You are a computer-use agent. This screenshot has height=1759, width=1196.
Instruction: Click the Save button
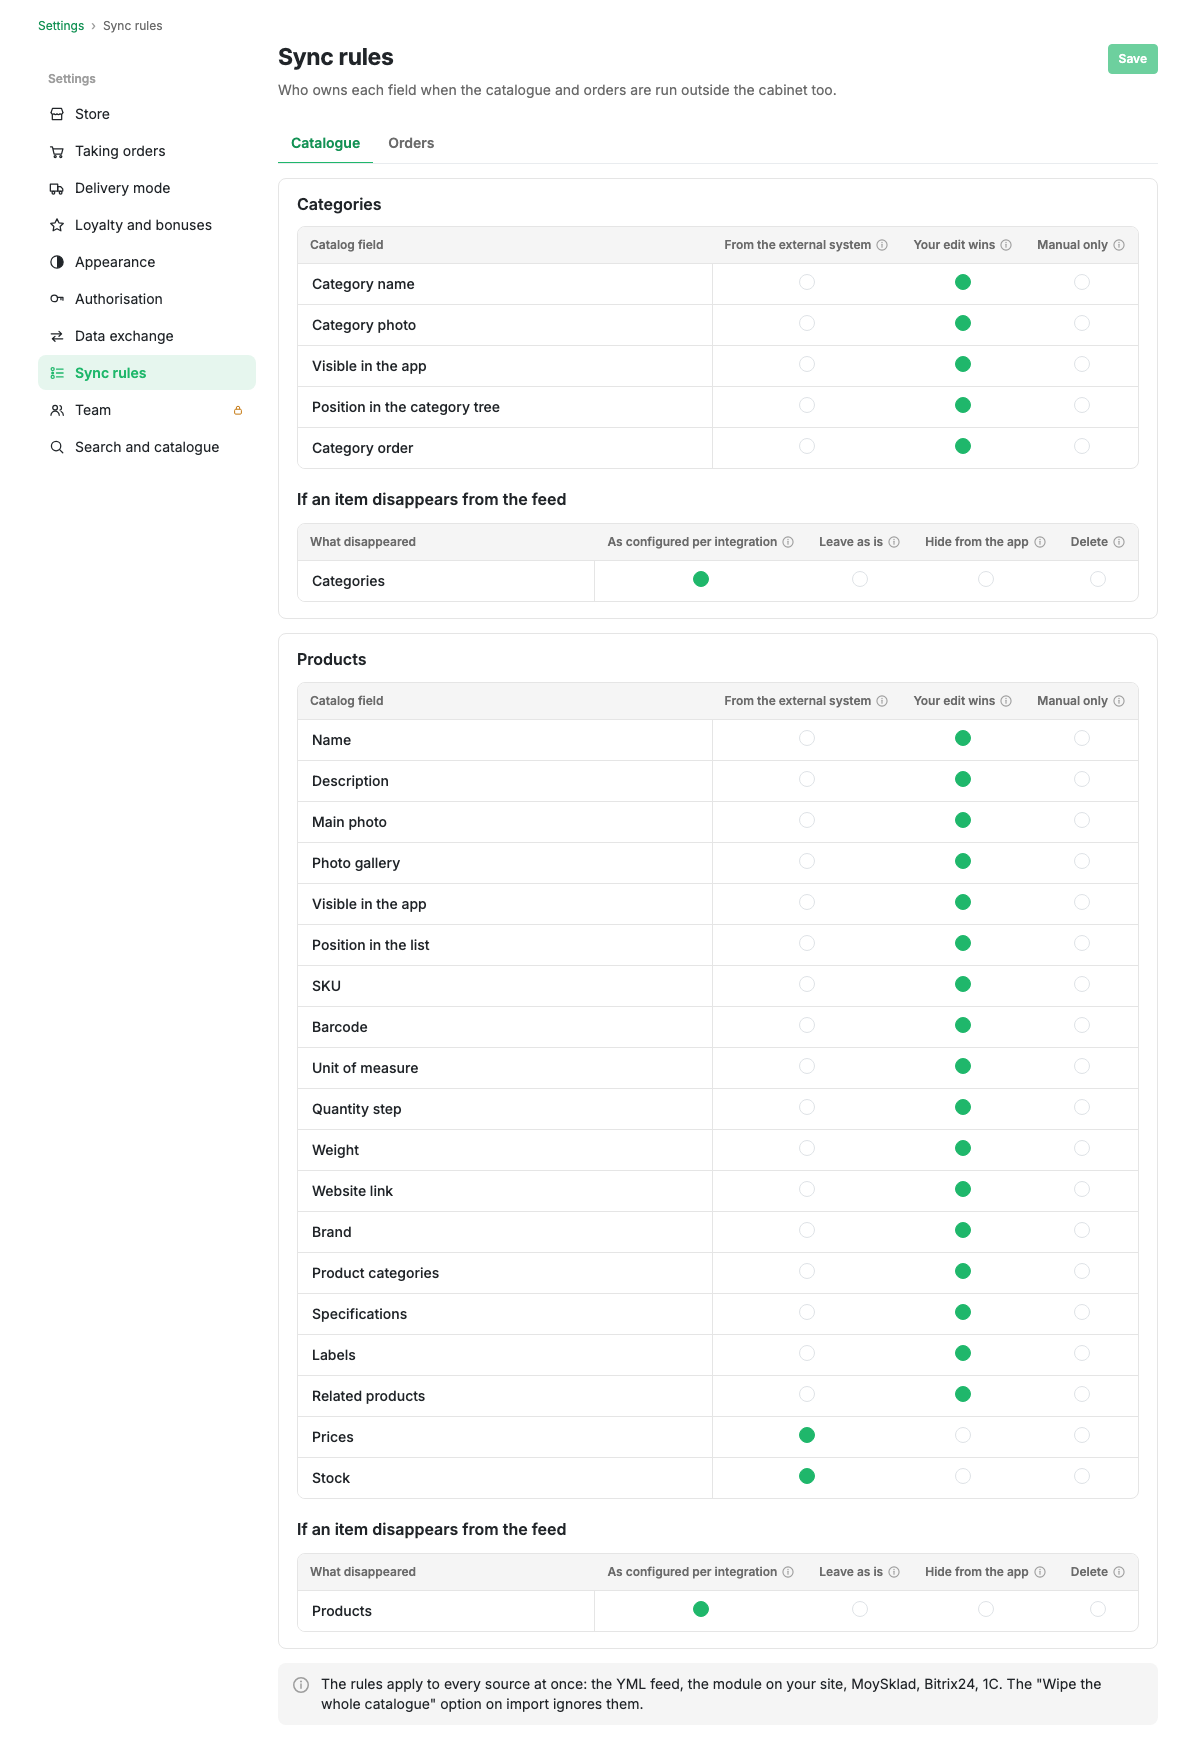pyautogui.click(x=1132, y=59)
